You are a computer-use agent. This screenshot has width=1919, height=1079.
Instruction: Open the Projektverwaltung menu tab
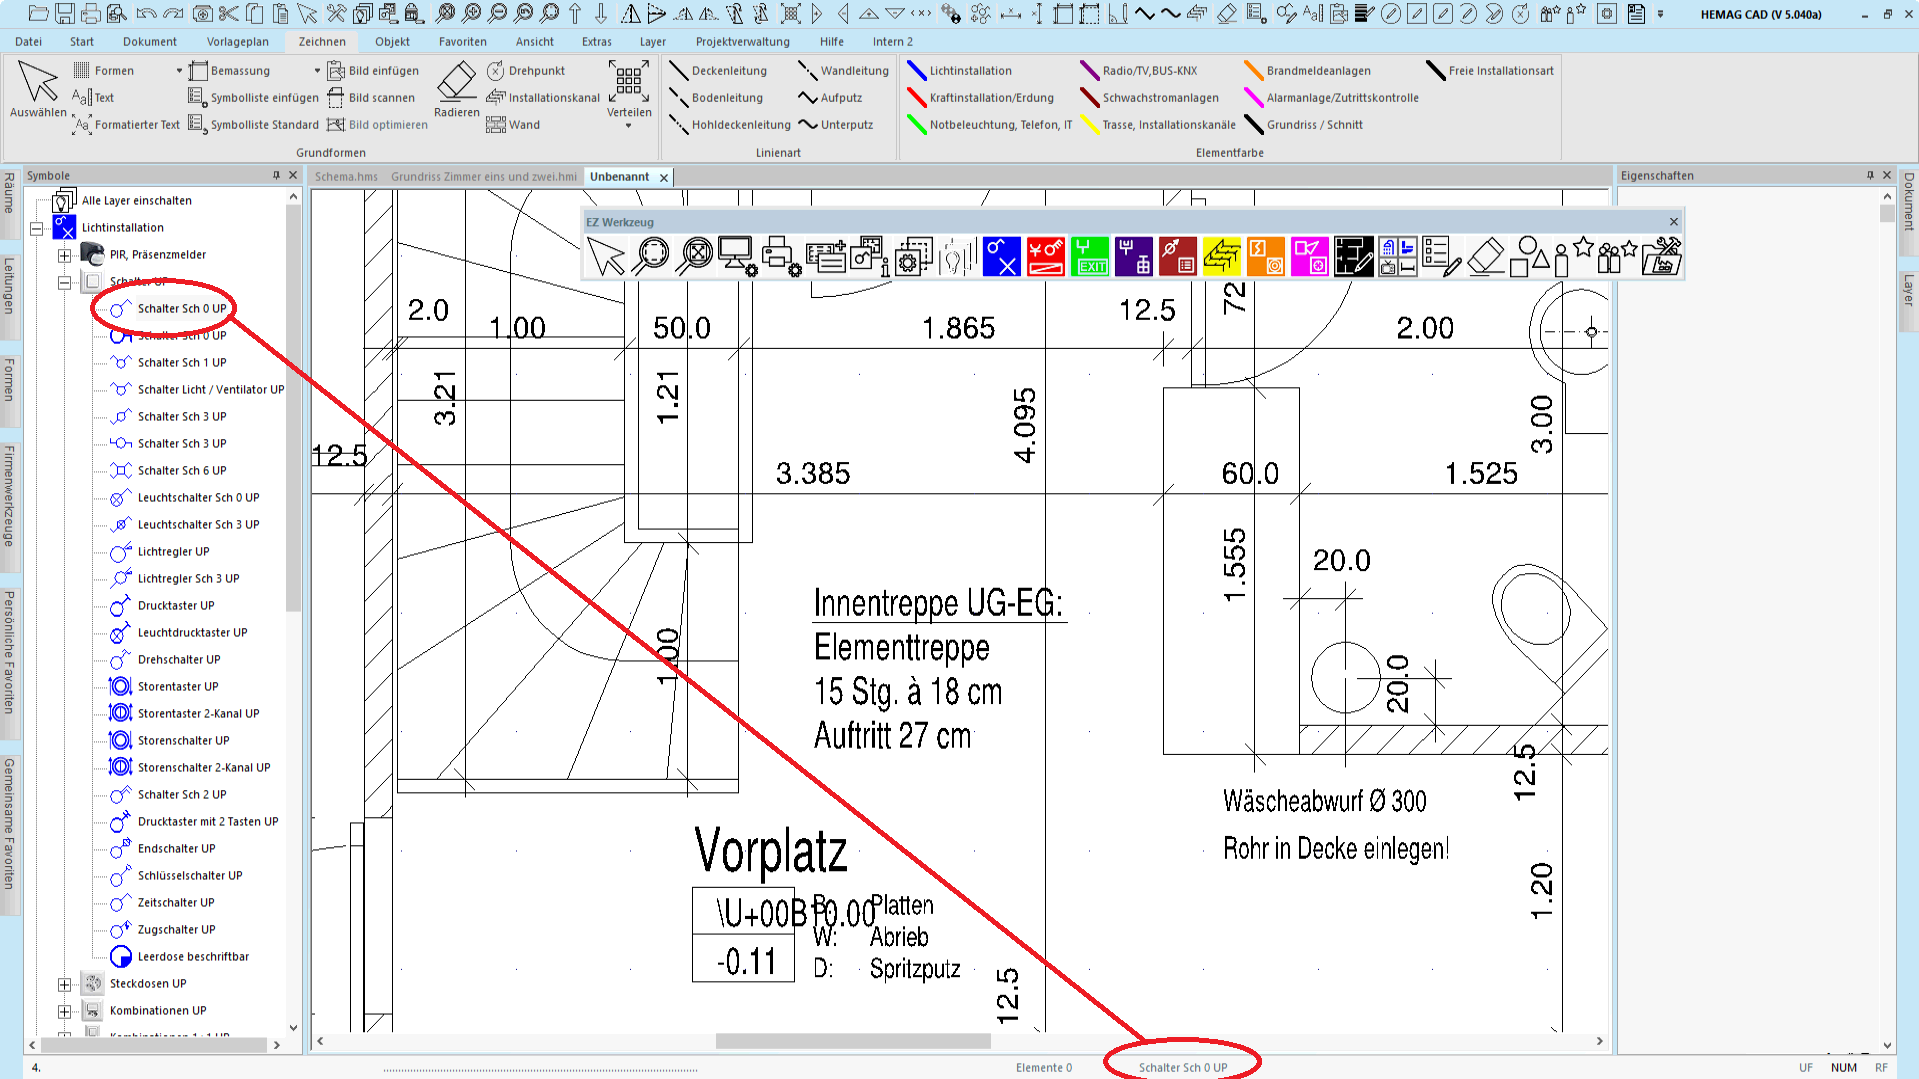coord(742,42)
